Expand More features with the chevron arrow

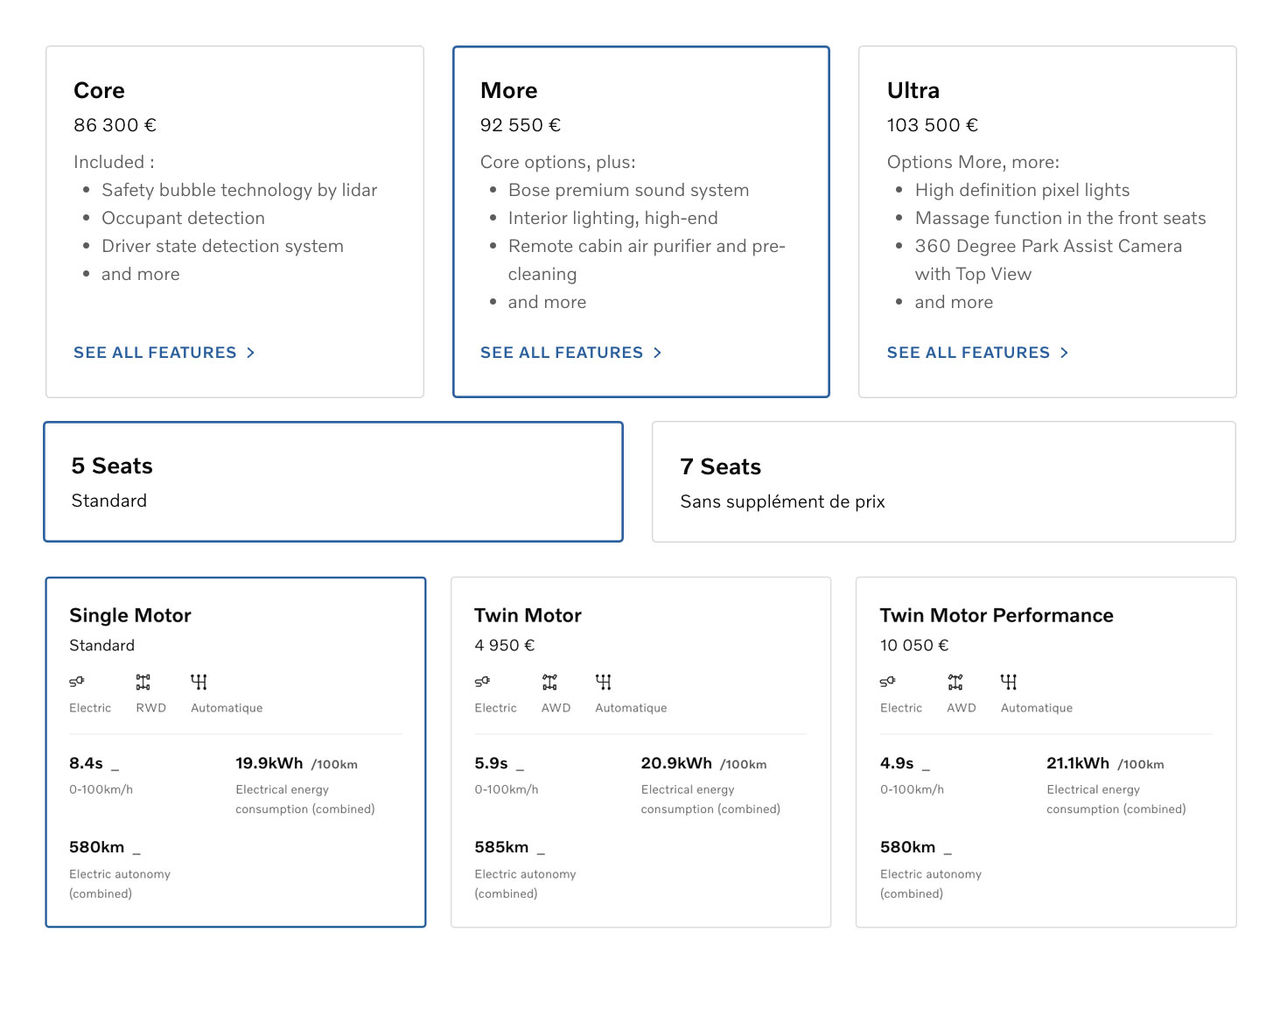(x=658, y=353)
